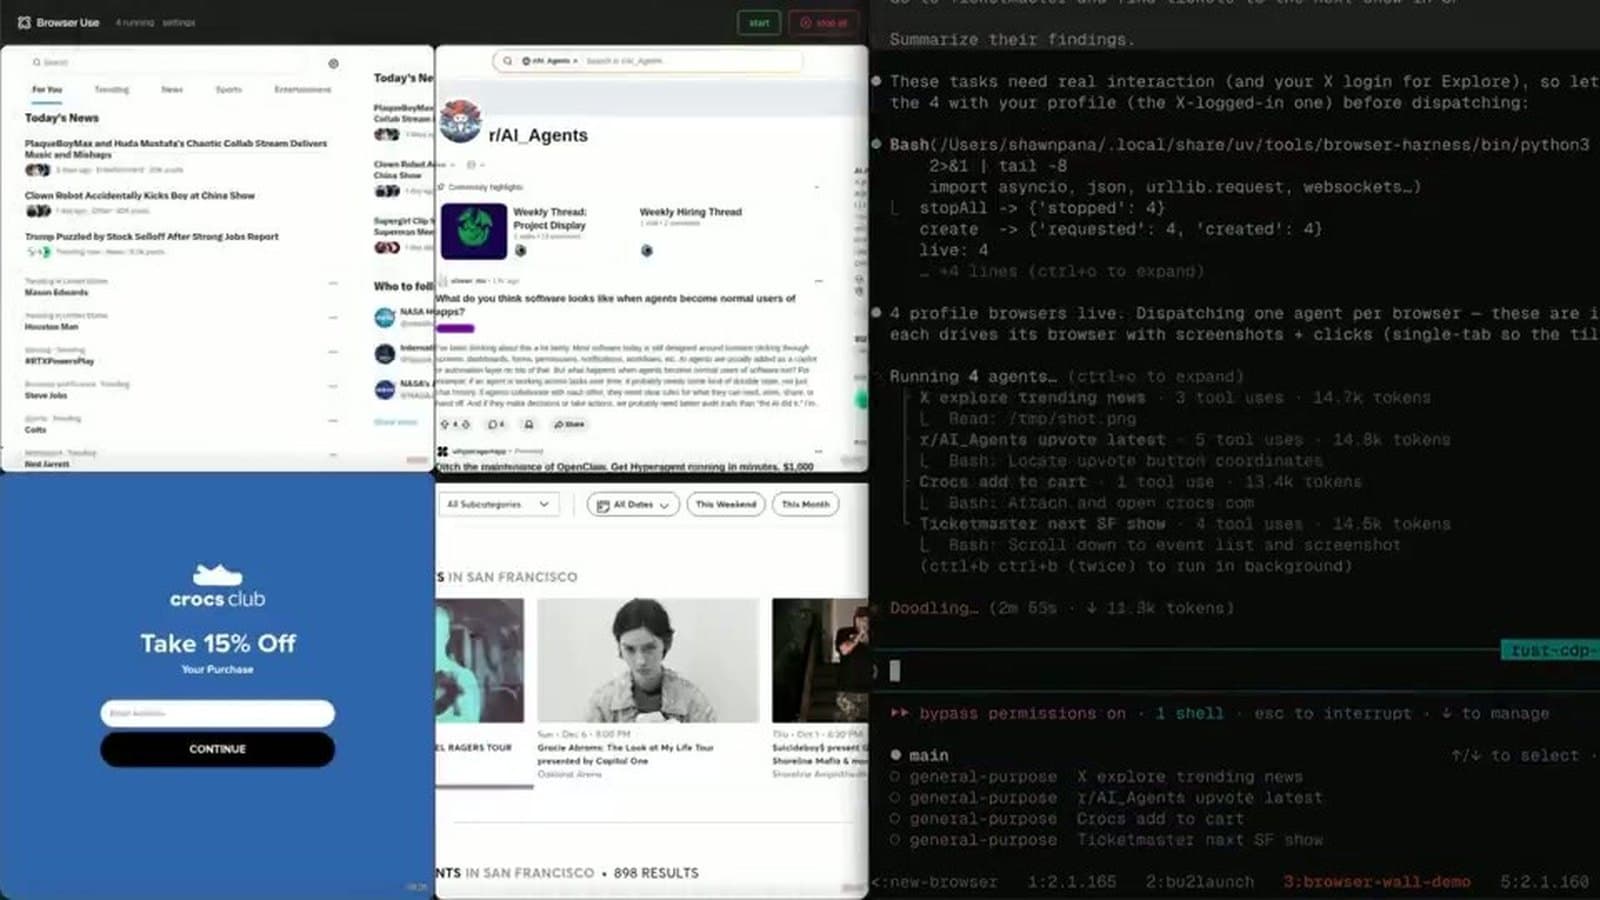
Task: Open Gracie Abrams The Look at My Life Tour
Action: point(625,754)
